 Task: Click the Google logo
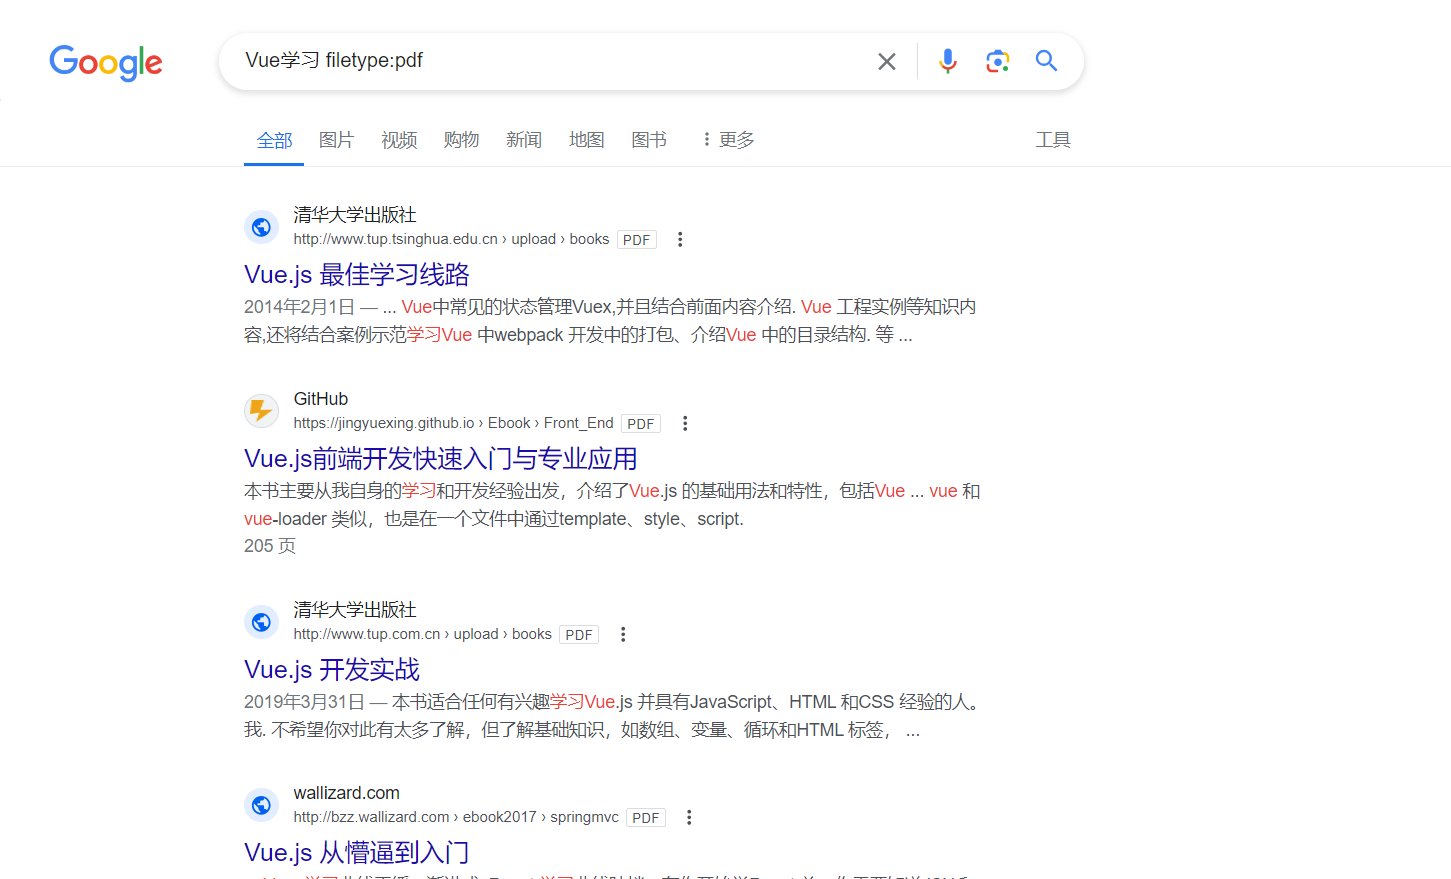pyautogui.click(x=106, y=62)
